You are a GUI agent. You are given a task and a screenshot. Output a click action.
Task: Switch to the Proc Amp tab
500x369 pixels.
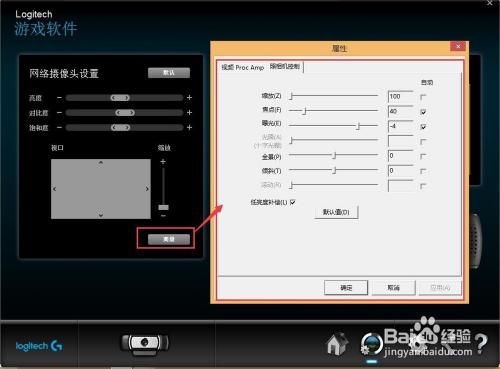[x=243, y=67]
